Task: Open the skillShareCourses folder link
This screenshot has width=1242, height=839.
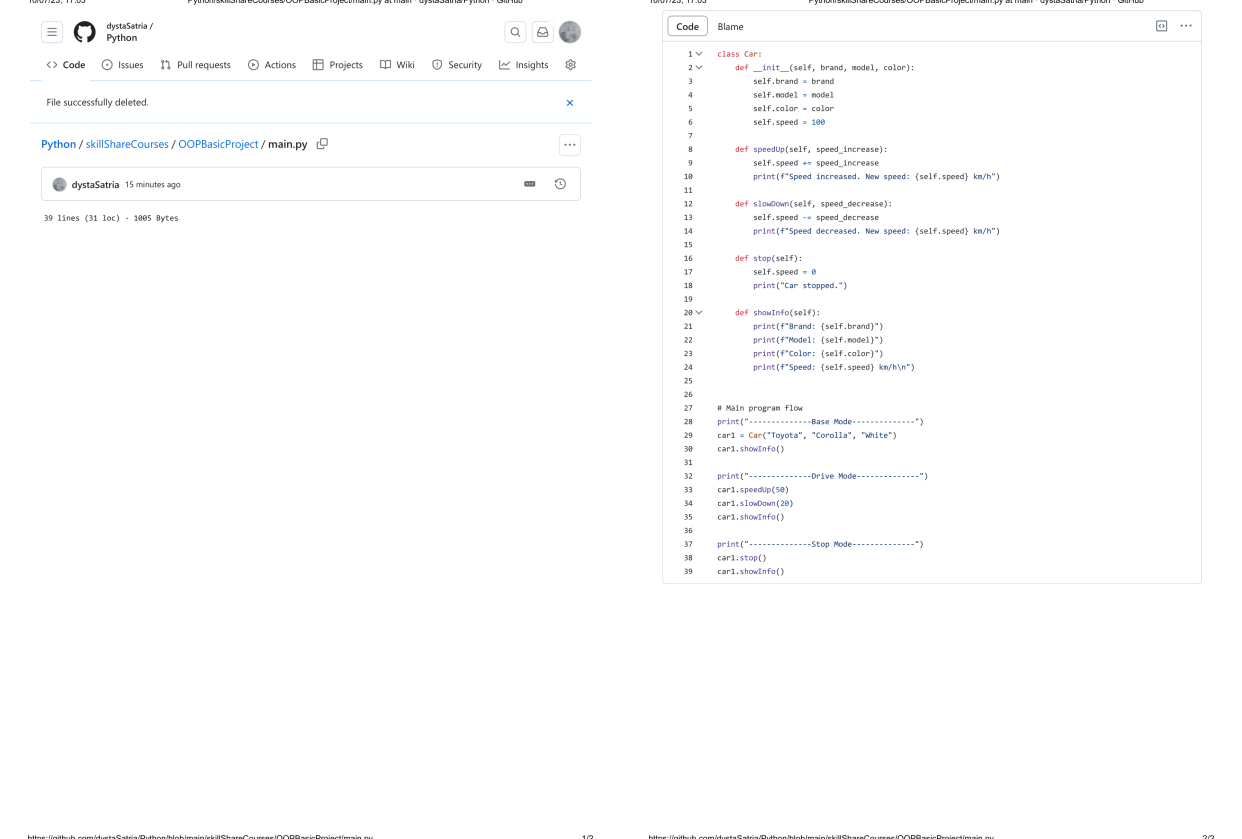Action: [x=128, y=144]
